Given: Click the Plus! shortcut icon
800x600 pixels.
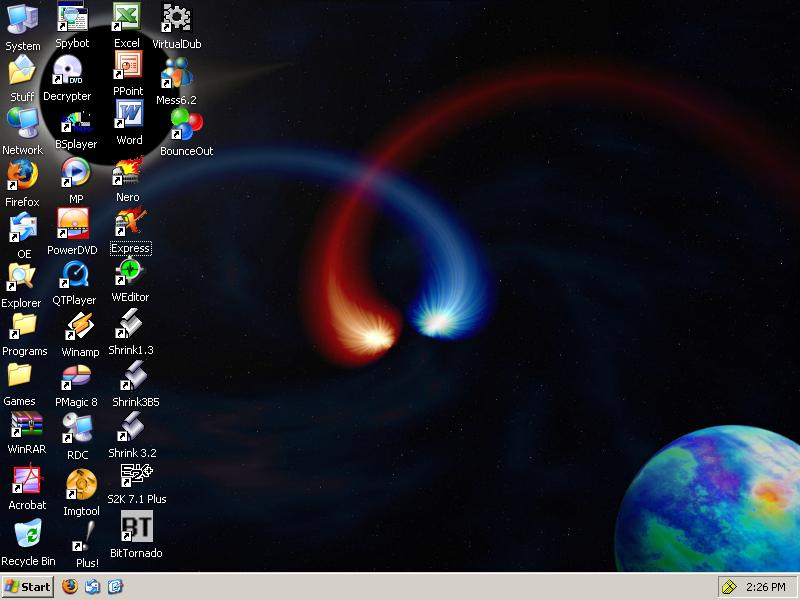Looking at the screenshot, I should coord(85,537).
